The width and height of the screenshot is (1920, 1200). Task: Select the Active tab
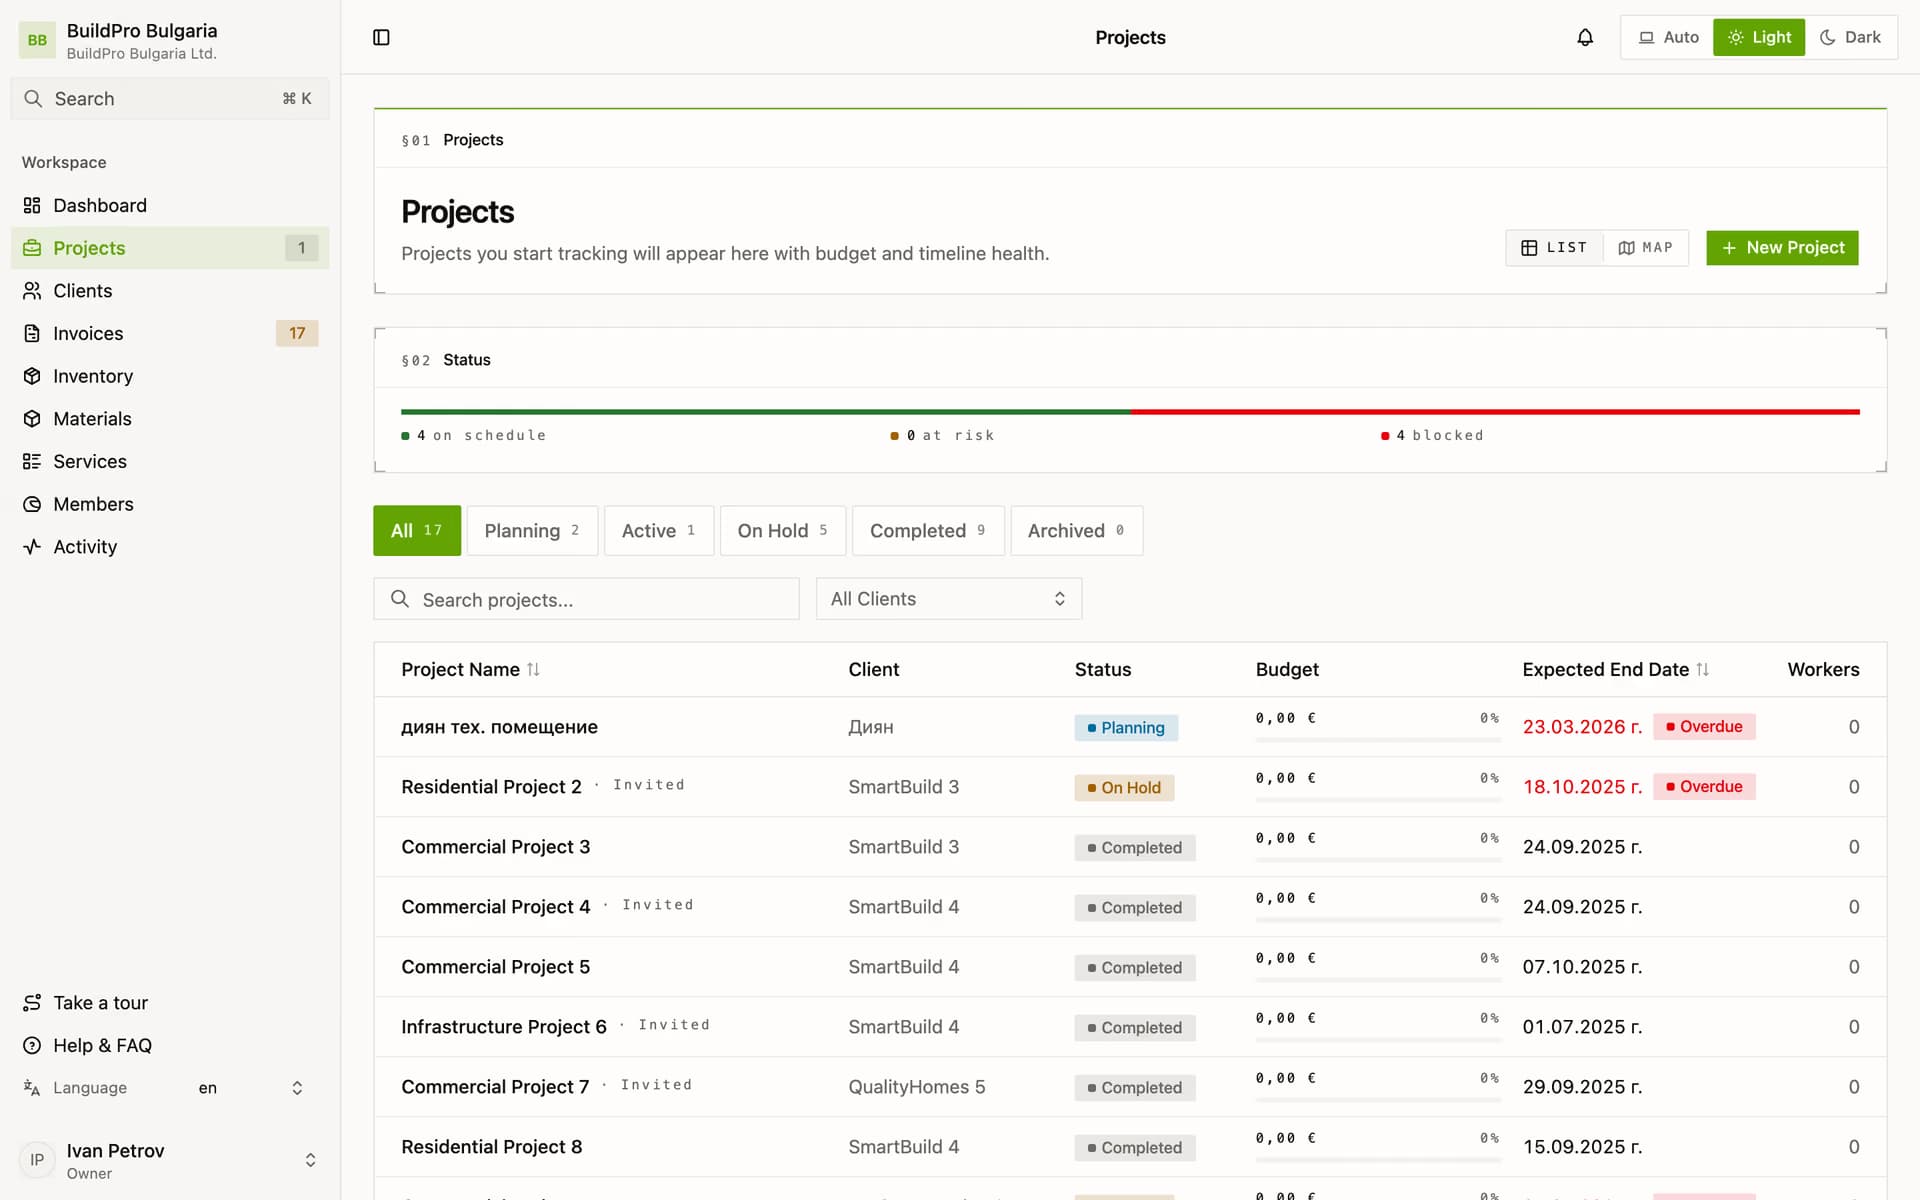(659, 530)
